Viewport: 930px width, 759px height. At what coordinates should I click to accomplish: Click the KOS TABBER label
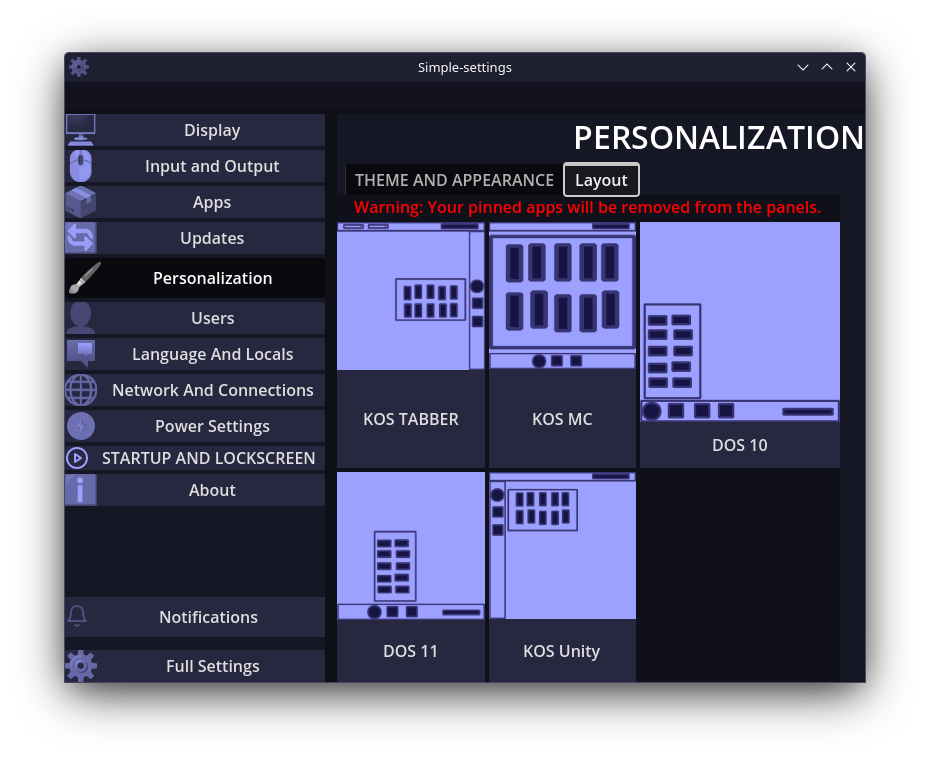(x=410, y=419)
